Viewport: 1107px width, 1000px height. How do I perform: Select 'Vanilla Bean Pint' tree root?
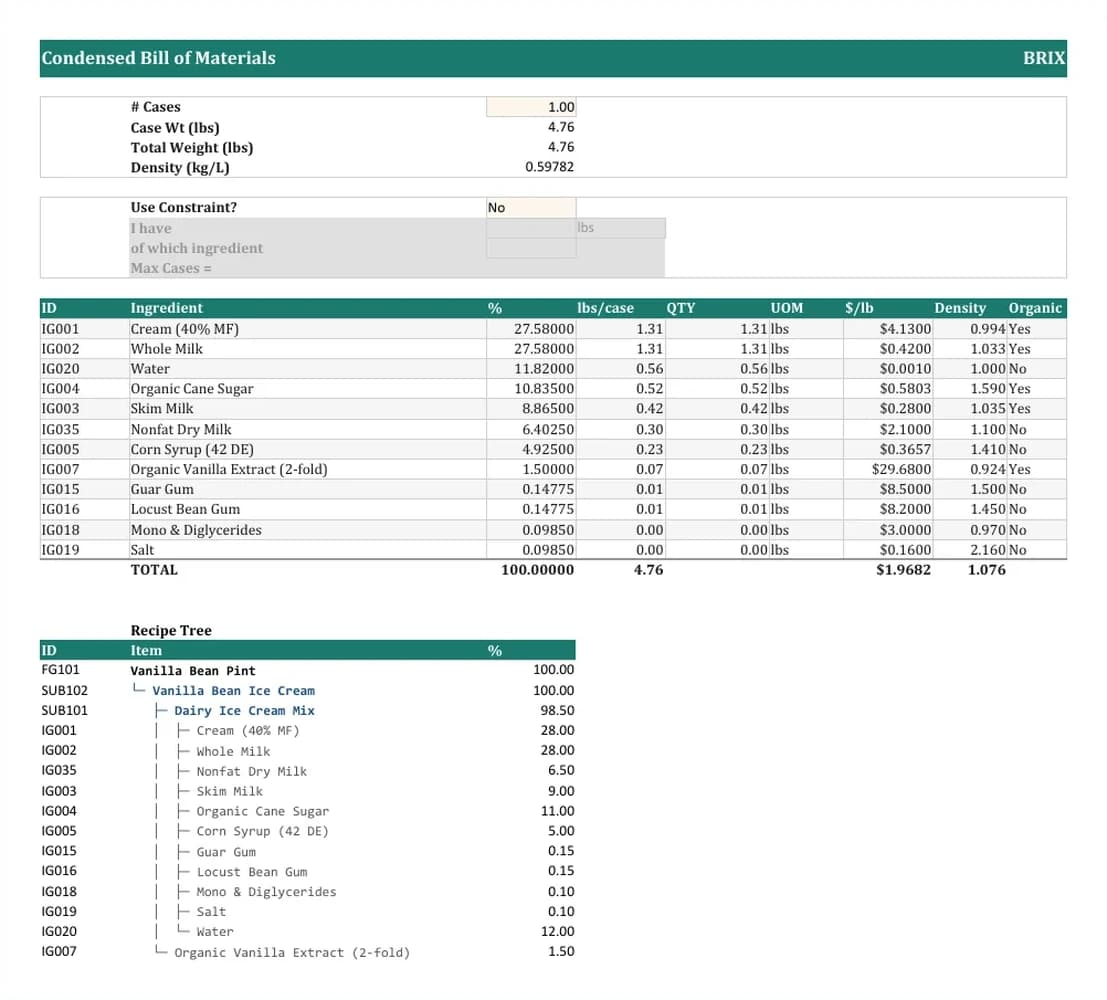point(193,670)
